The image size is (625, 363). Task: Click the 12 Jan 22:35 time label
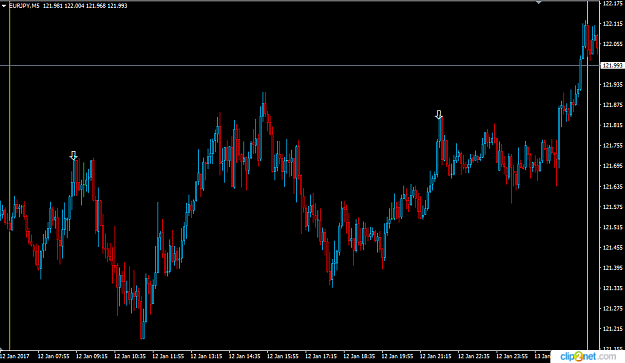pos(474,356)
